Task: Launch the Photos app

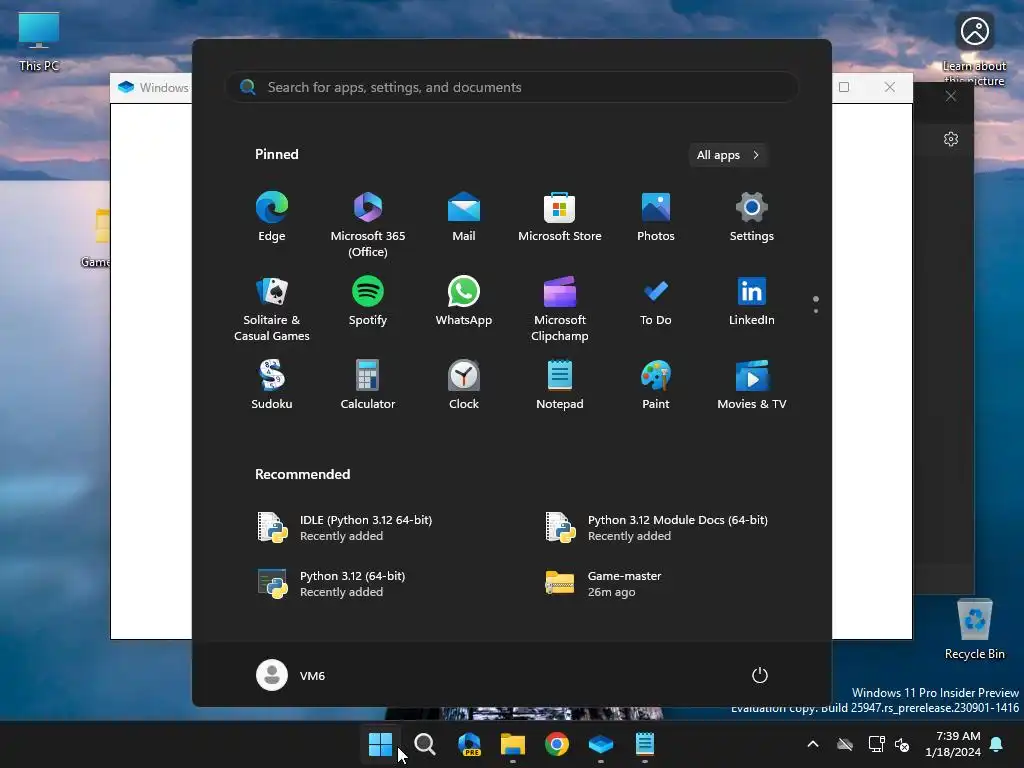Action: pos(656,217)
